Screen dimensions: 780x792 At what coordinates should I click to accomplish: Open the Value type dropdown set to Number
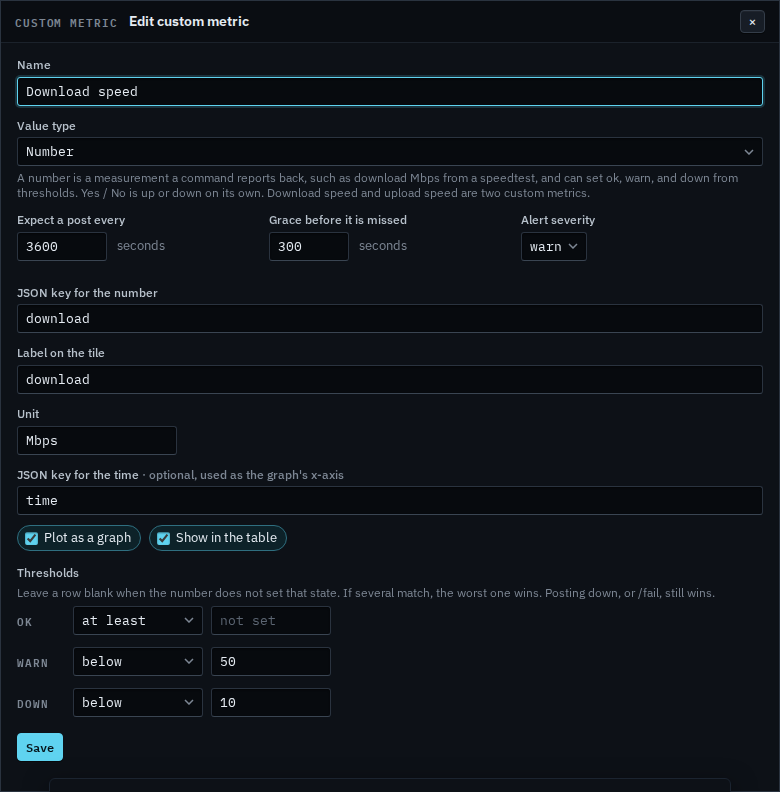pos(389,152)
